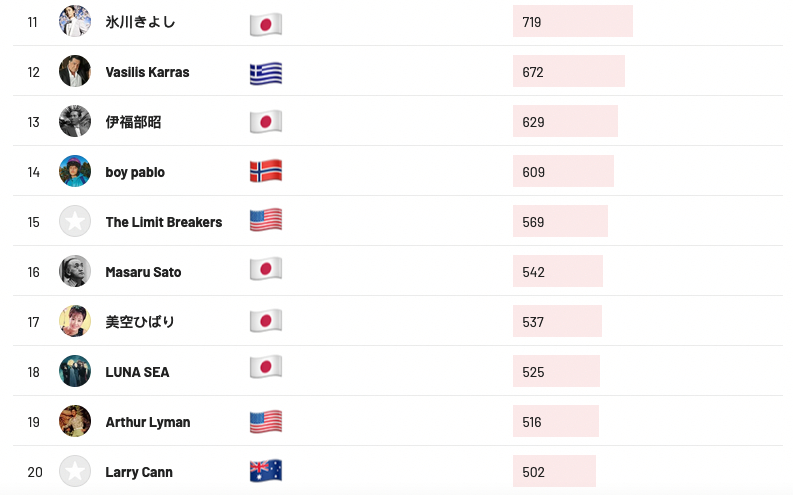This screenshot has height=495, width=793.
Task: Click the Japan flag beside Masaru Sato
Action: pos(266,272)
